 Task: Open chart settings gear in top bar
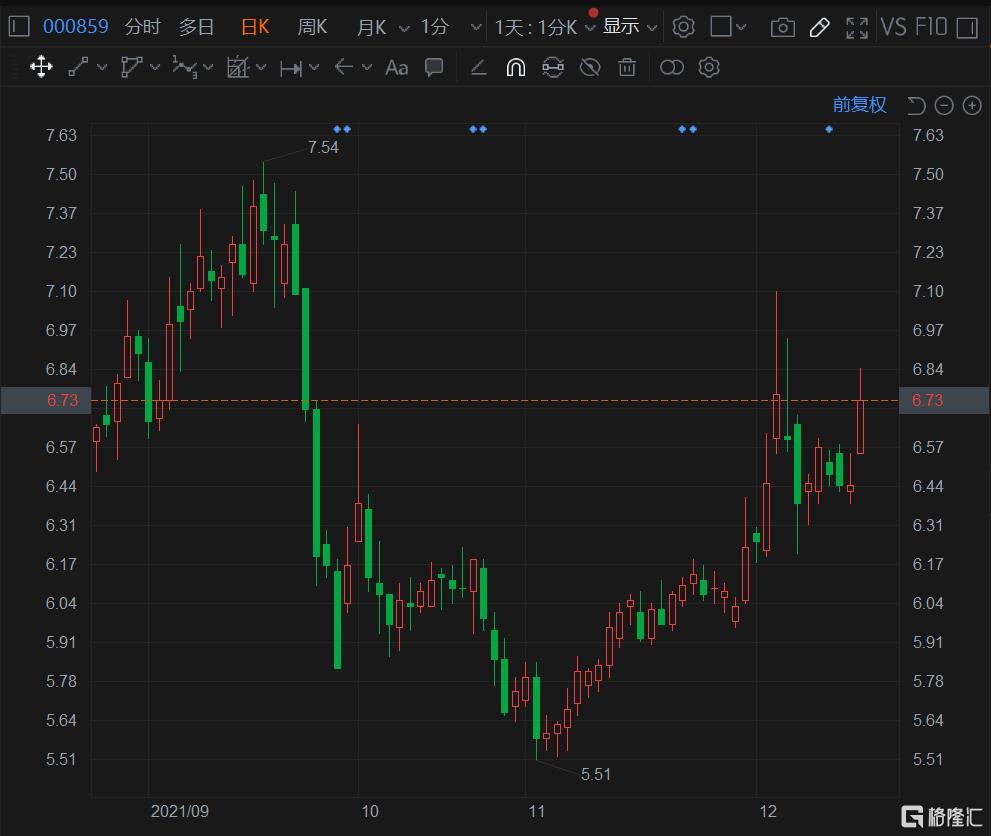click(x=683, y=27)
